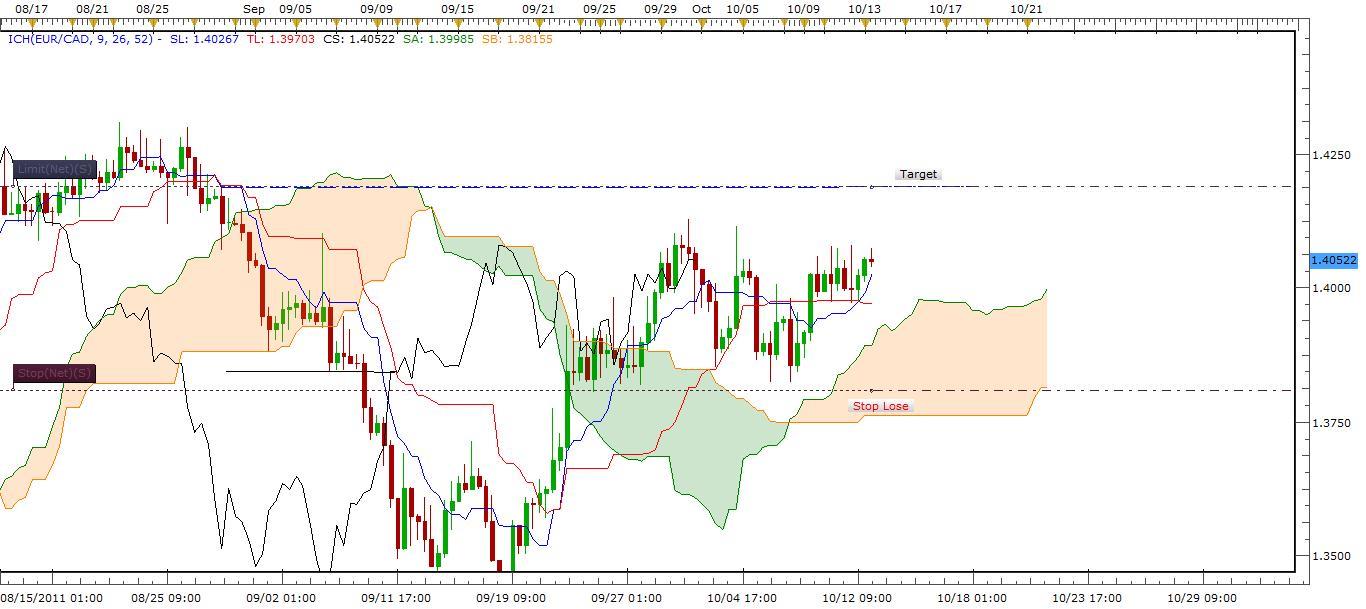Click the timeline marker under 09/05
This screenshot has width=1366, height=609.
click(295, 21)
